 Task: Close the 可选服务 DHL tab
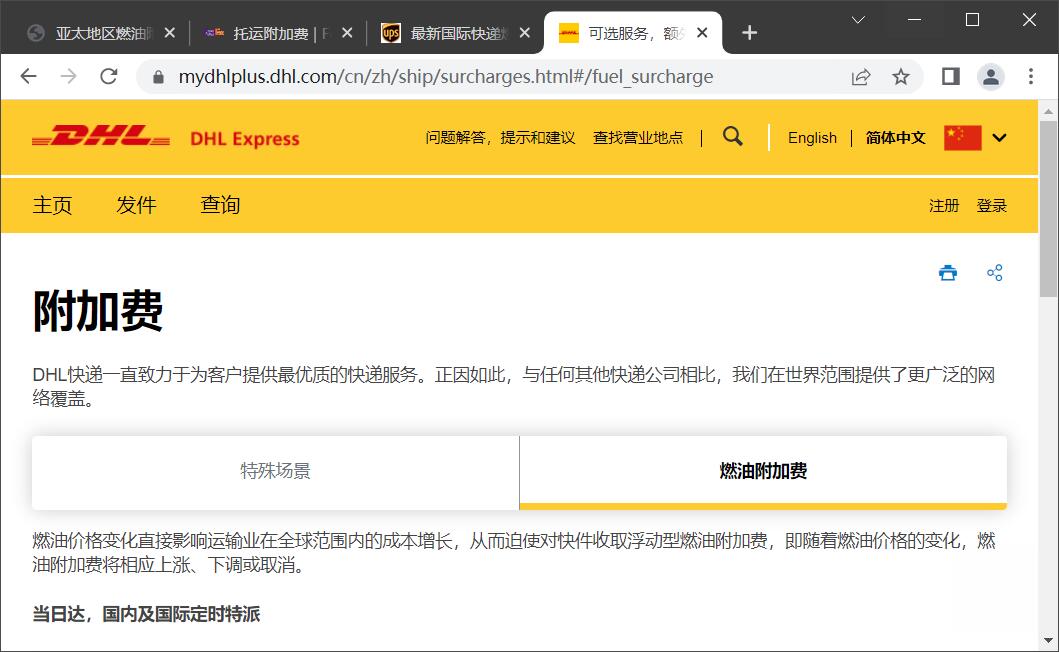coord(702,32)
